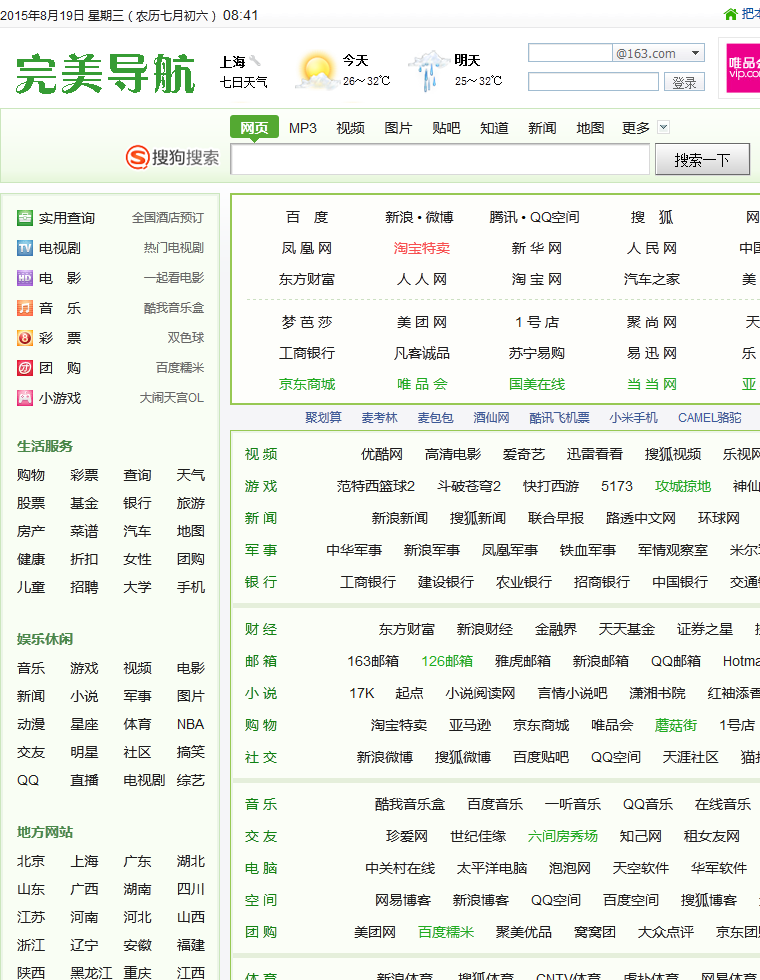Open the 新浪·微博 link

(x=419, y=218)
